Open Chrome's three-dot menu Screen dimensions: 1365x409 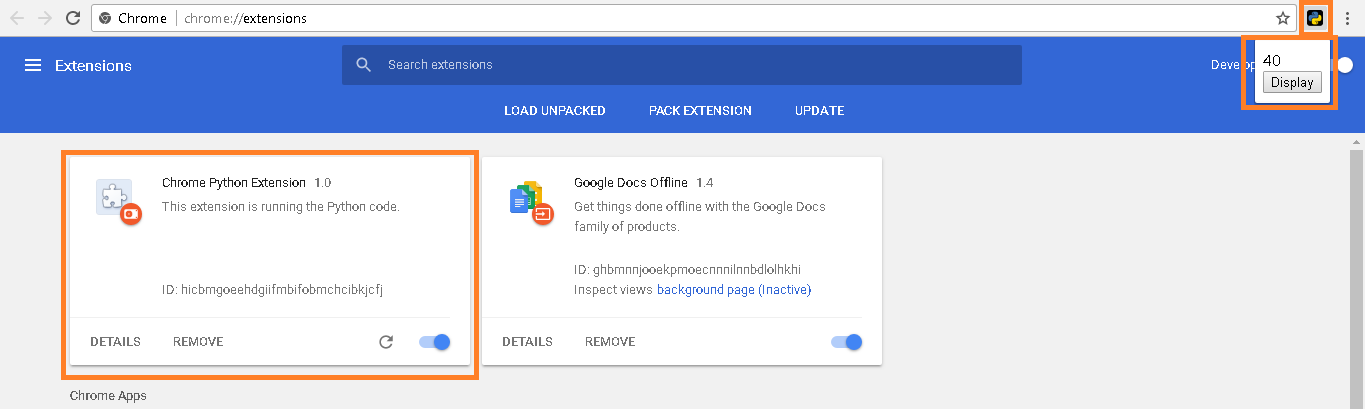point(1348,18)
